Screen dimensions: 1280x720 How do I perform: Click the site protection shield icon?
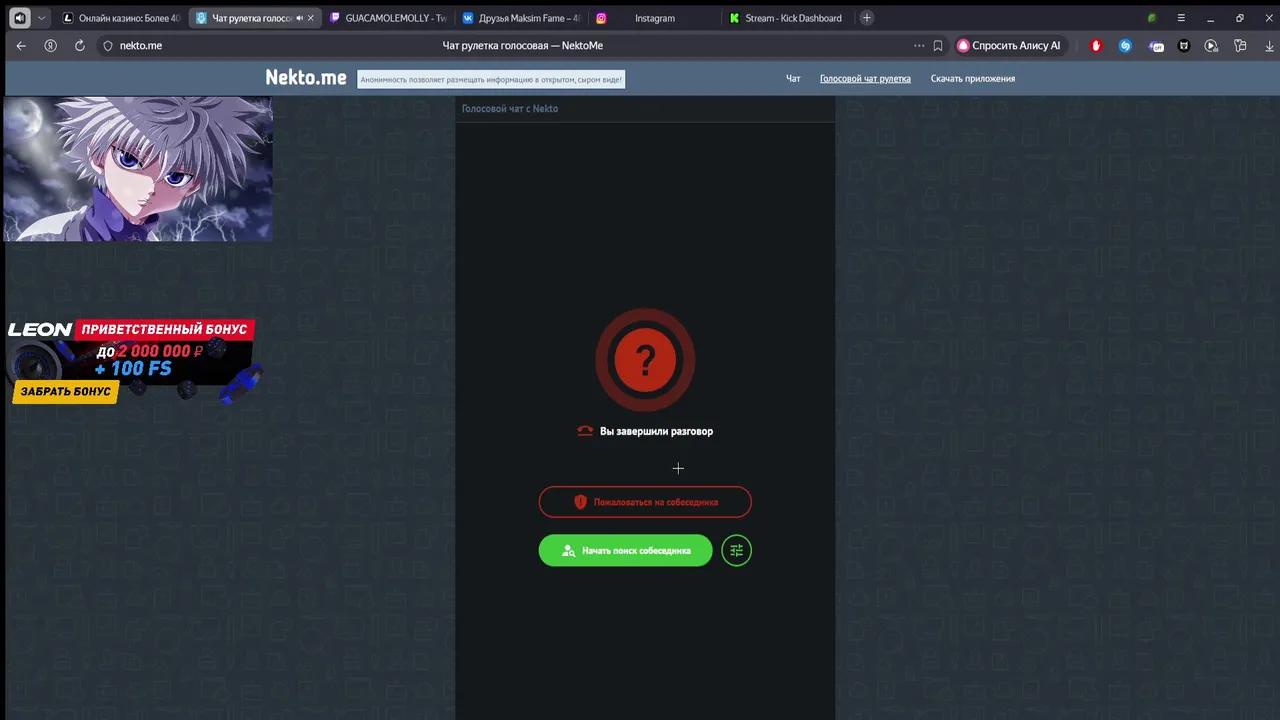pos(108,46)
